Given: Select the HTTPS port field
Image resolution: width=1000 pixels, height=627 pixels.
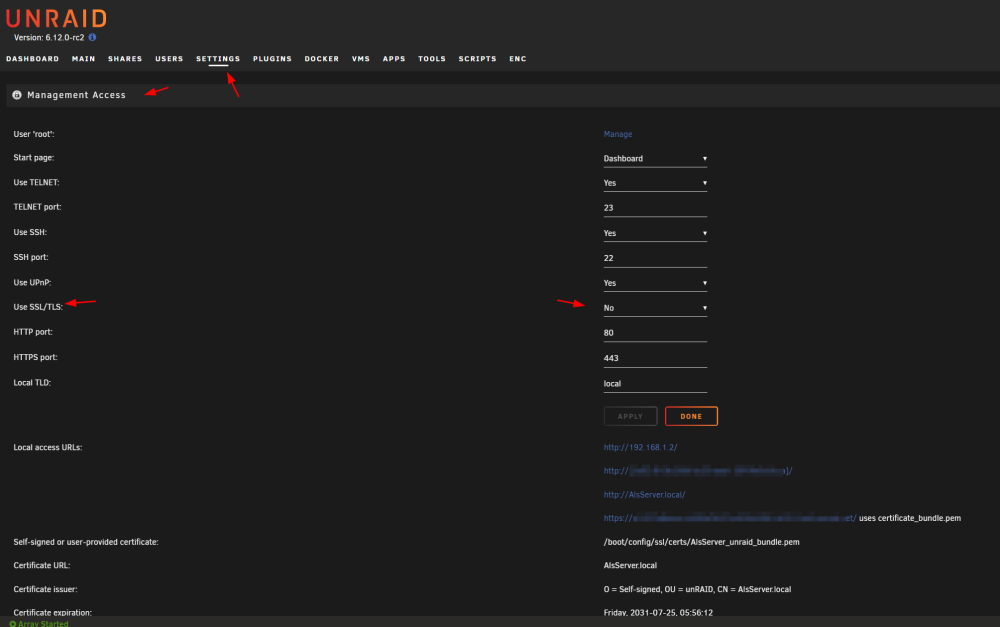Looking at the screenshot, I should pos(655,358).
